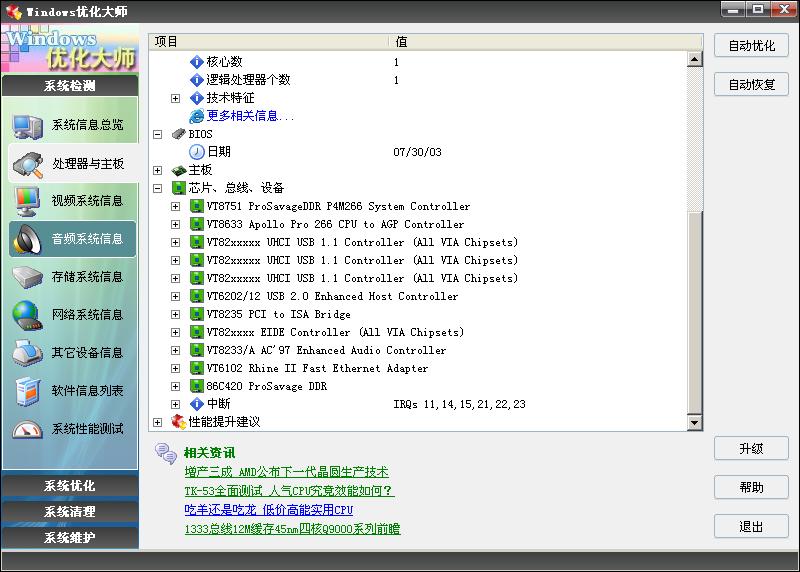Screen dimensions: 800x572
Task: Switch to the 系统检测 section
Action: tap(70, 86)
